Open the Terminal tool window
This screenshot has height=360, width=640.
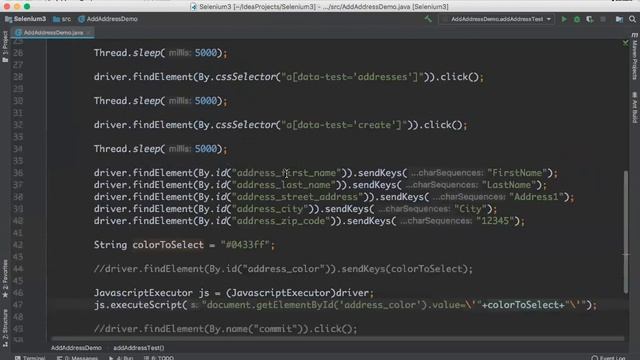(30, 358)
